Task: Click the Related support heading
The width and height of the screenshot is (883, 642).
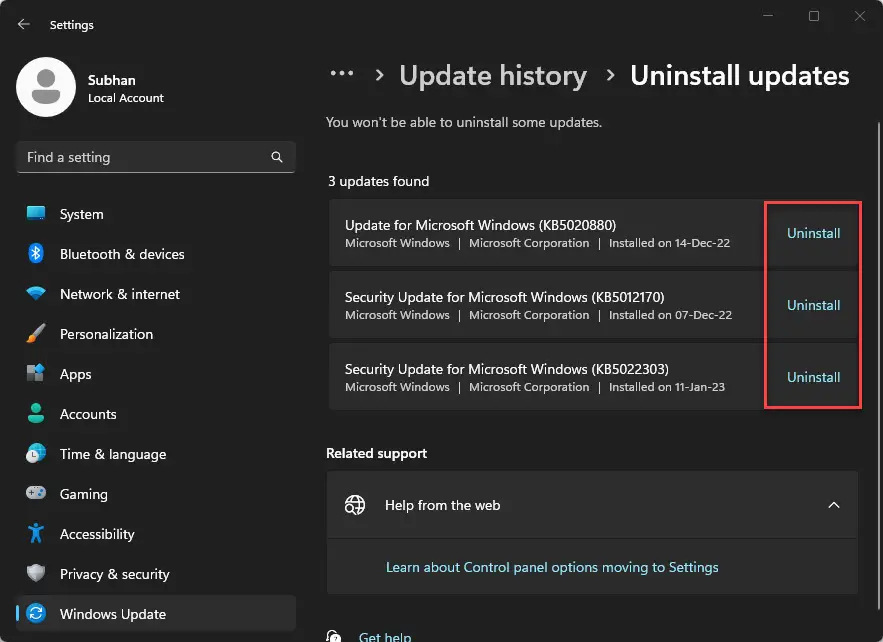Action: [x=376, y=453]
